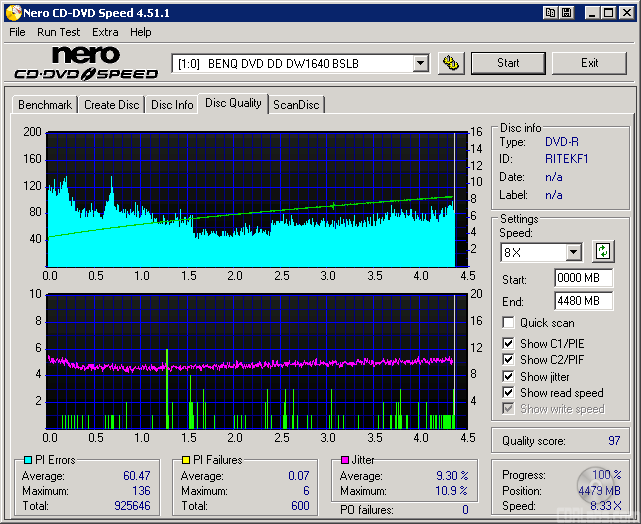Viewport: 641px width, 524px height.
Task: Click the magenta Jitter legend square
Action: (345, 460)
